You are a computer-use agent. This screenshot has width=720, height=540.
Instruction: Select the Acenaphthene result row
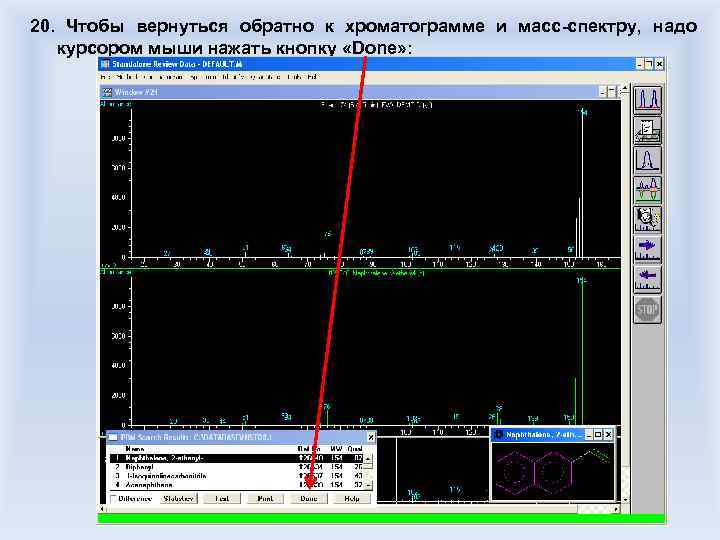(236, 484)
